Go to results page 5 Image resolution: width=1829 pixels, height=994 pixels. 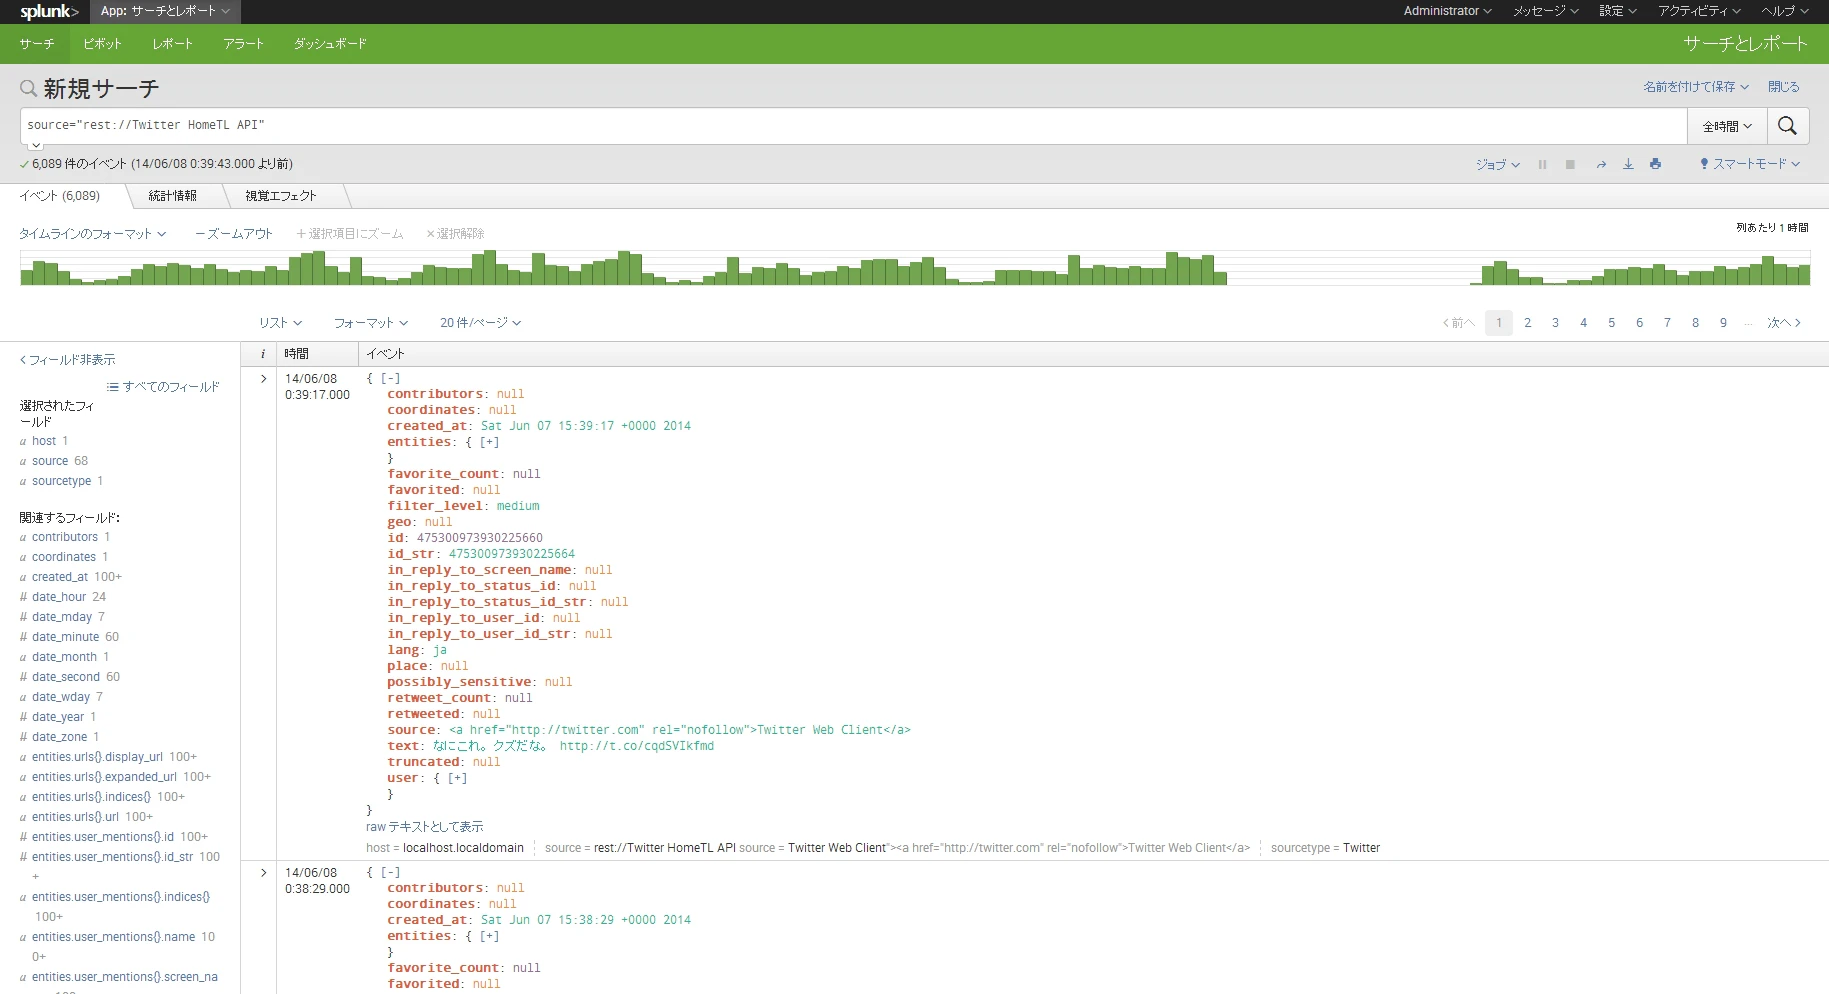coord(1611,323)
